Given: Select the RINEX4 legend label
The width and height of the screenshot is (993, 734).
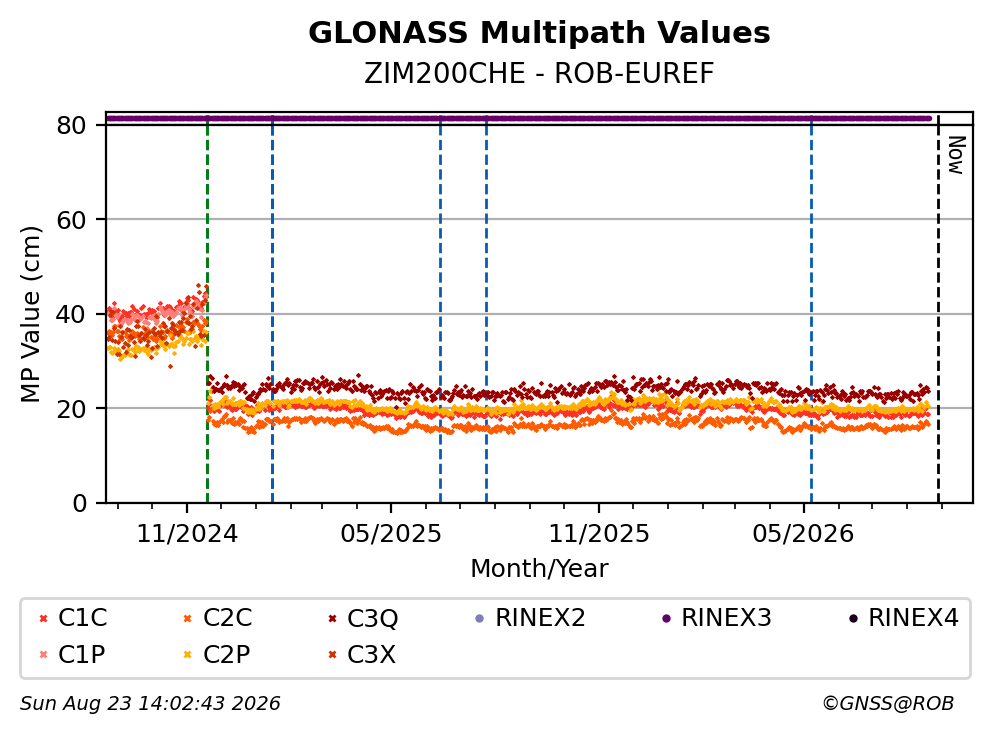Looking at the screenshot, I should (x=913, y=617).
